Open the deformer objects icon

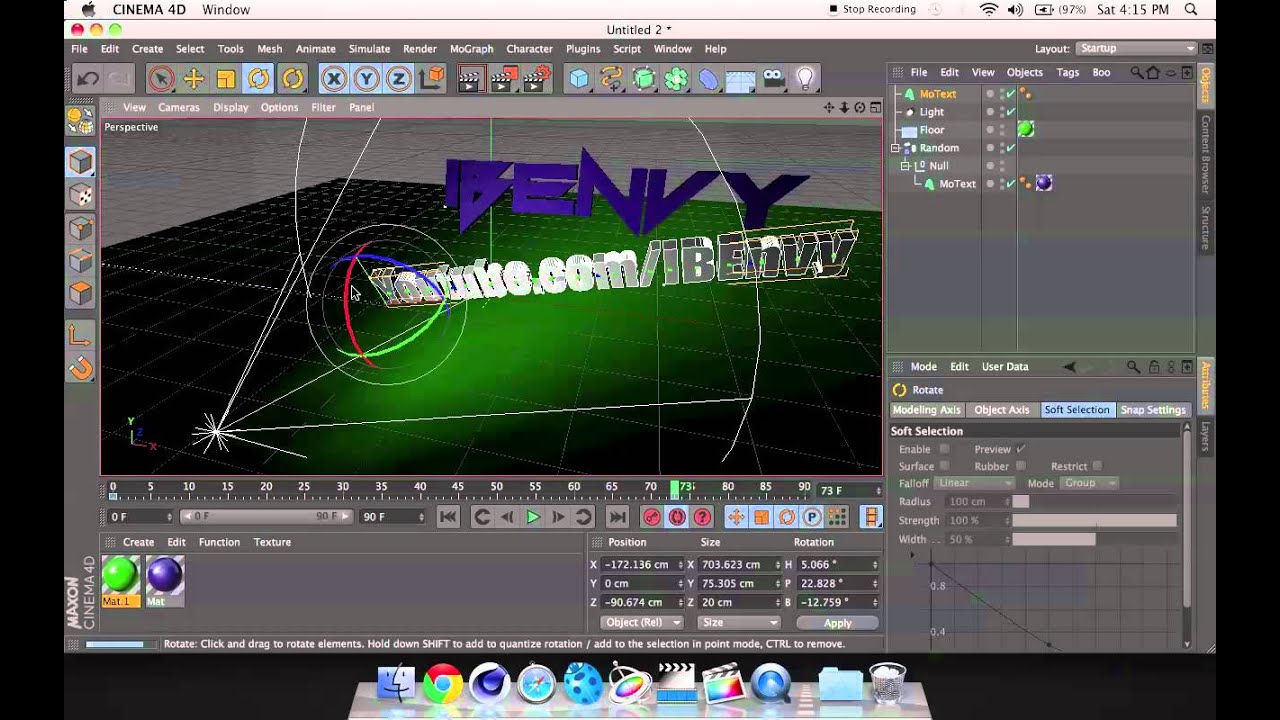pos(708,79)
